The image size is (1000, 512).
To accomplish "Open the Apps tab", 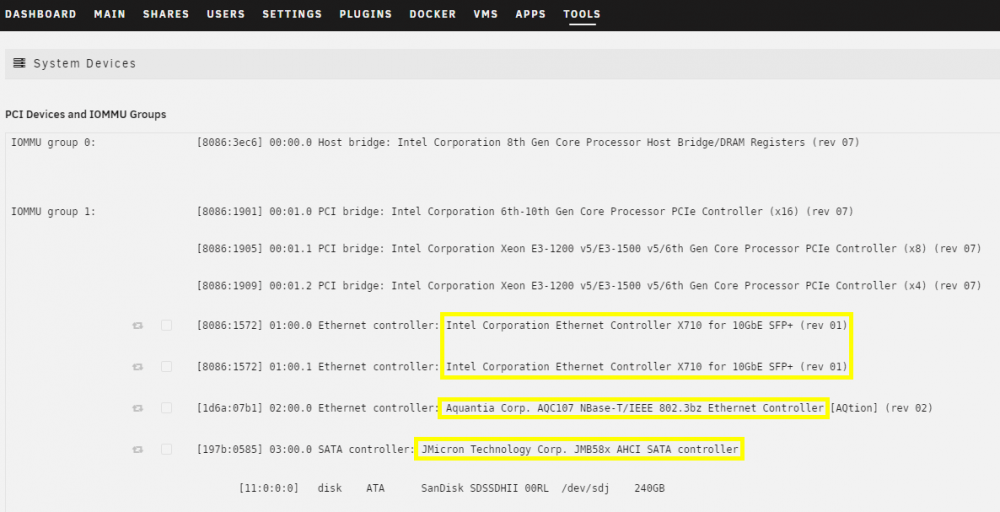I will coord(531,14).
